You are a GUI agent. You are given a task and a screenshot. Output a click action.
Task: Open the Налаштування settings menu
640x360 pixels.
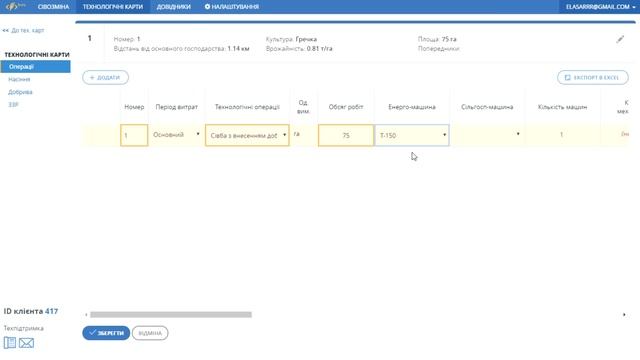click(231, 7)
